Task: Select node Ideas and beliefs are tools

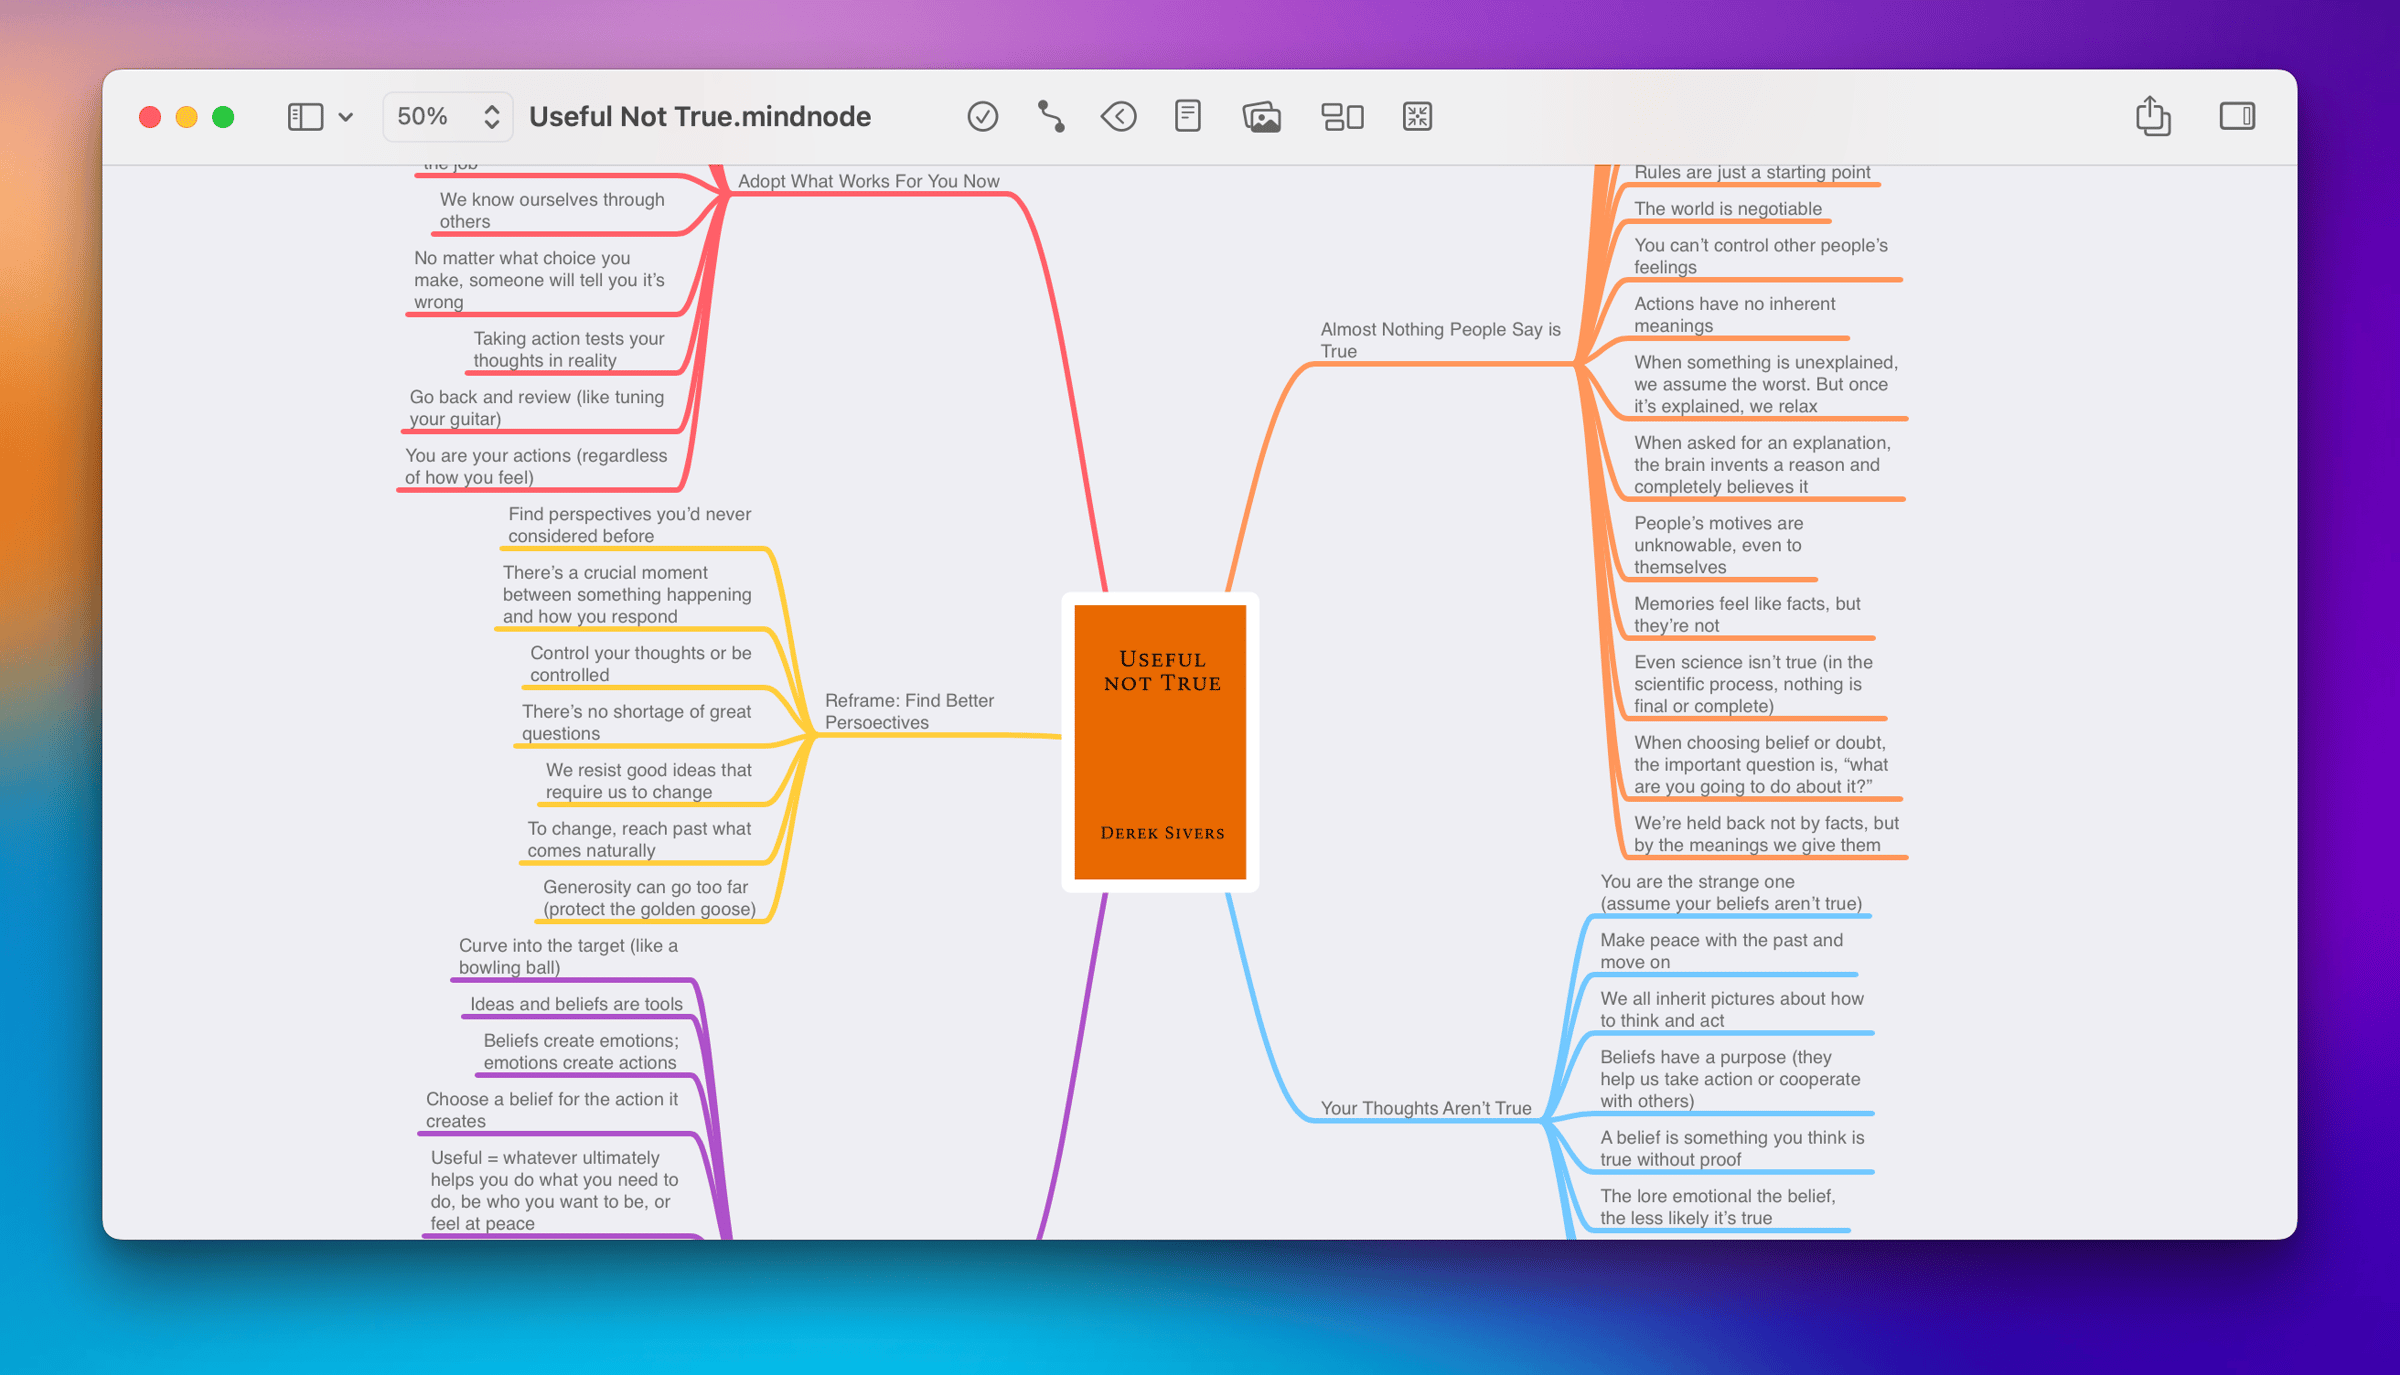Action: [x=576, y=1004]
